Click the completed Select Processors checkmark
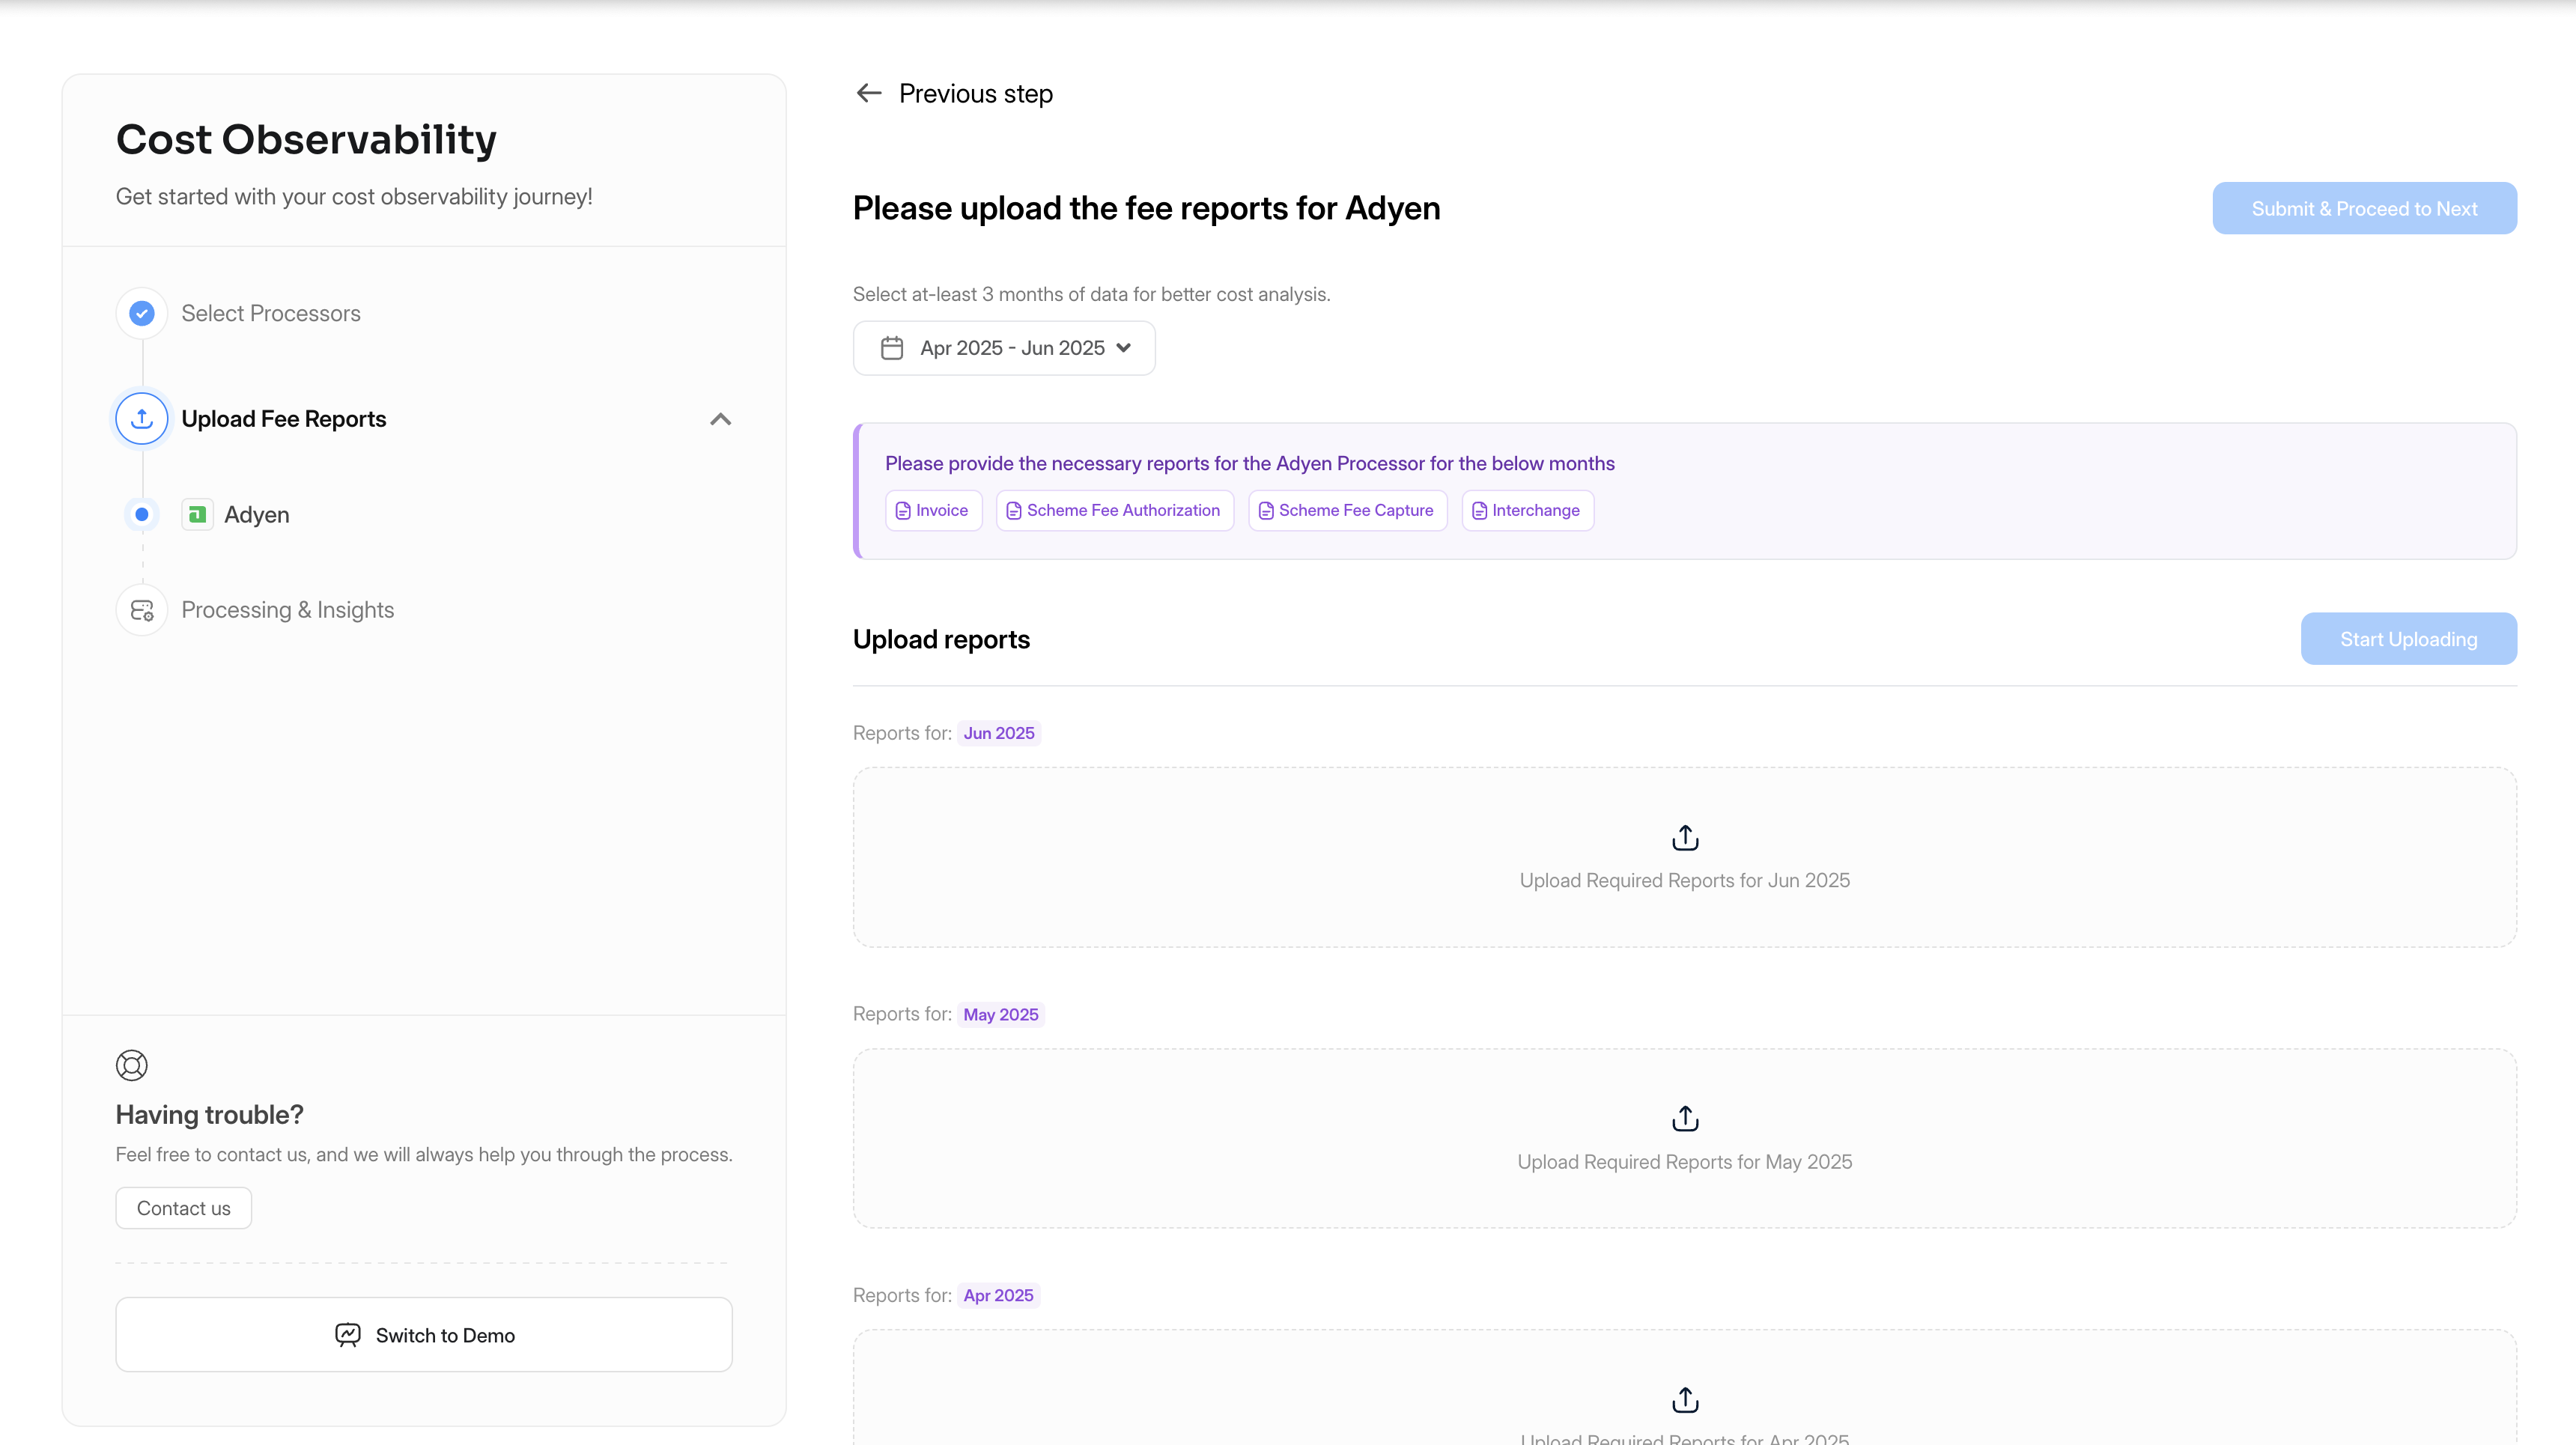The image size is (2576, 1445). coord(142,313)
